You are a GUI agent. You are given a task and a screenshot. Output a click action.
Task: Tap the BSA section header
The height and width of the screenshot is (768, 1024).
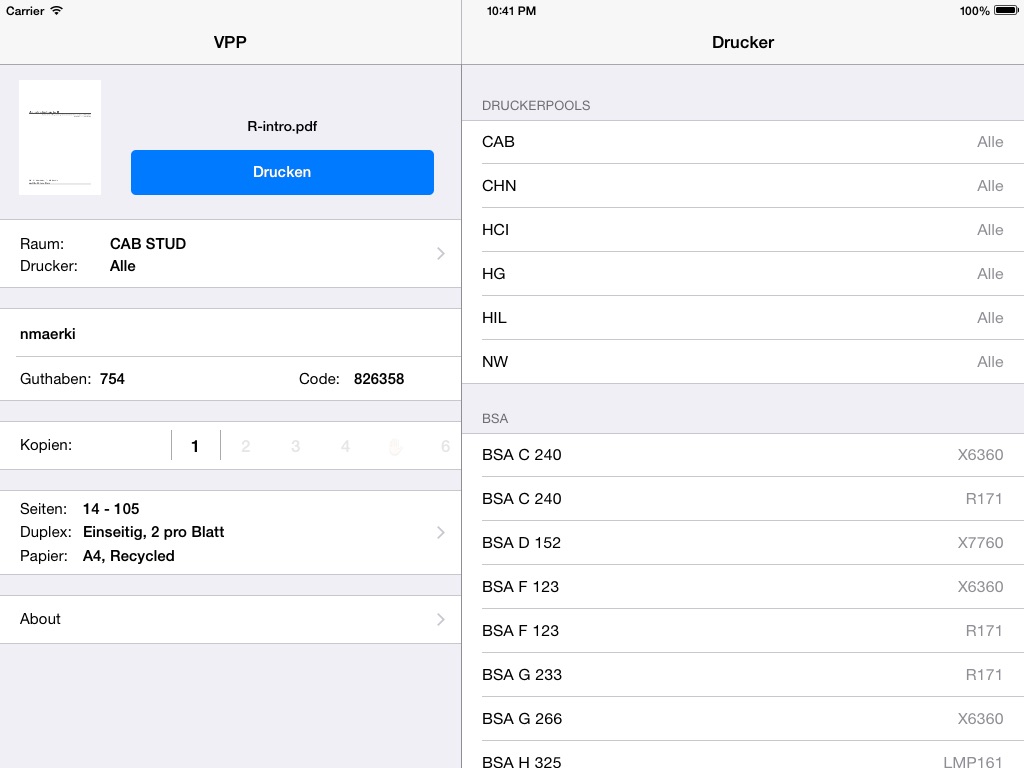pos(495,419)
